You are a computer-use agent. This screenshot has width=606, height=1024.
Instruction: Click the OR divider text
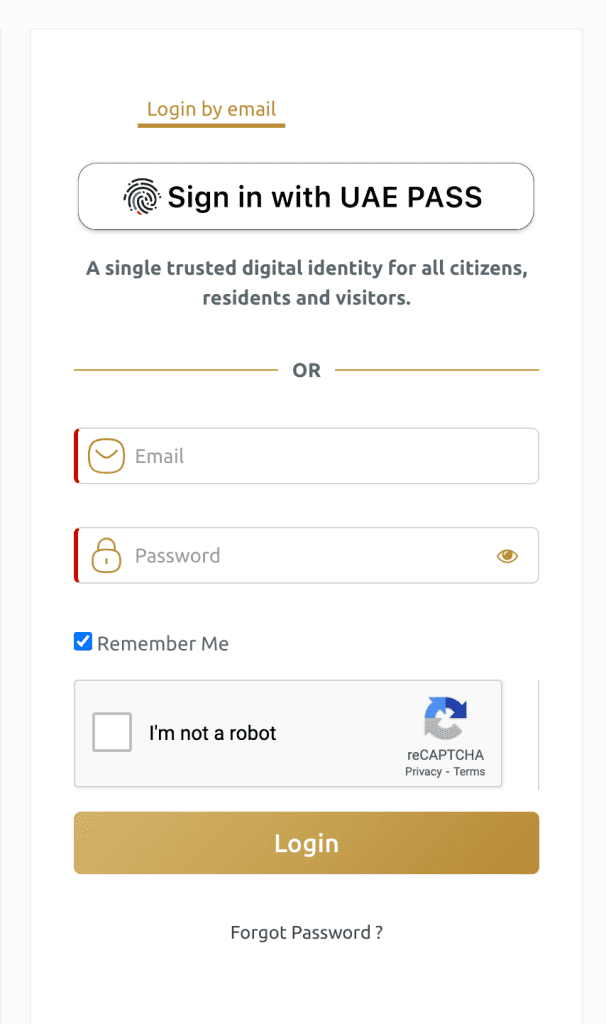(x=306, y=370)
